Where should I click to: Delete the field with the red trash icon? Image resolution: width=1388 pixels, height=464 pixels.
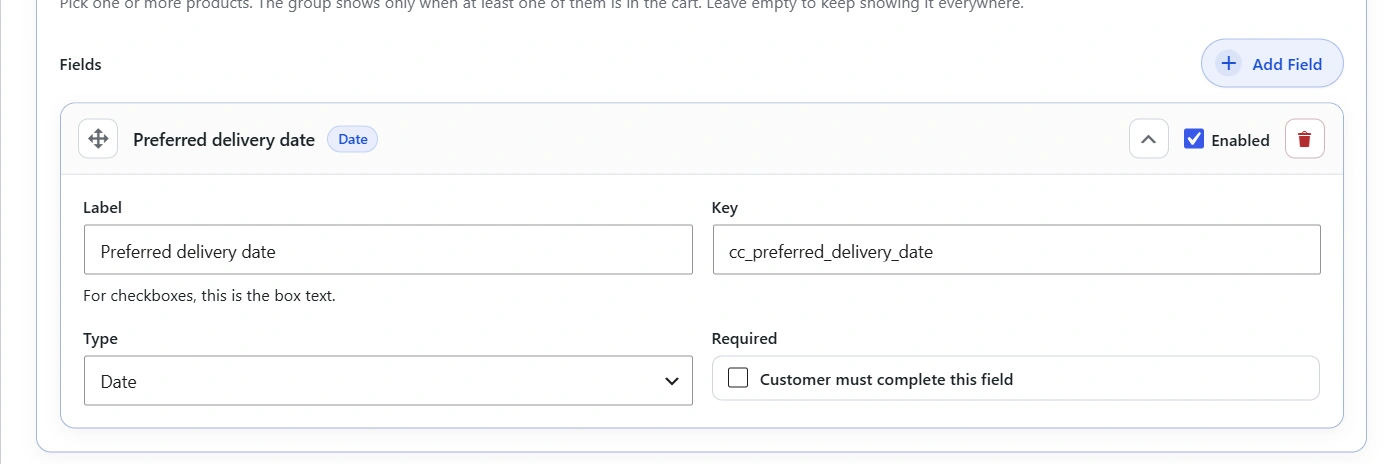tap(1304, 139)
